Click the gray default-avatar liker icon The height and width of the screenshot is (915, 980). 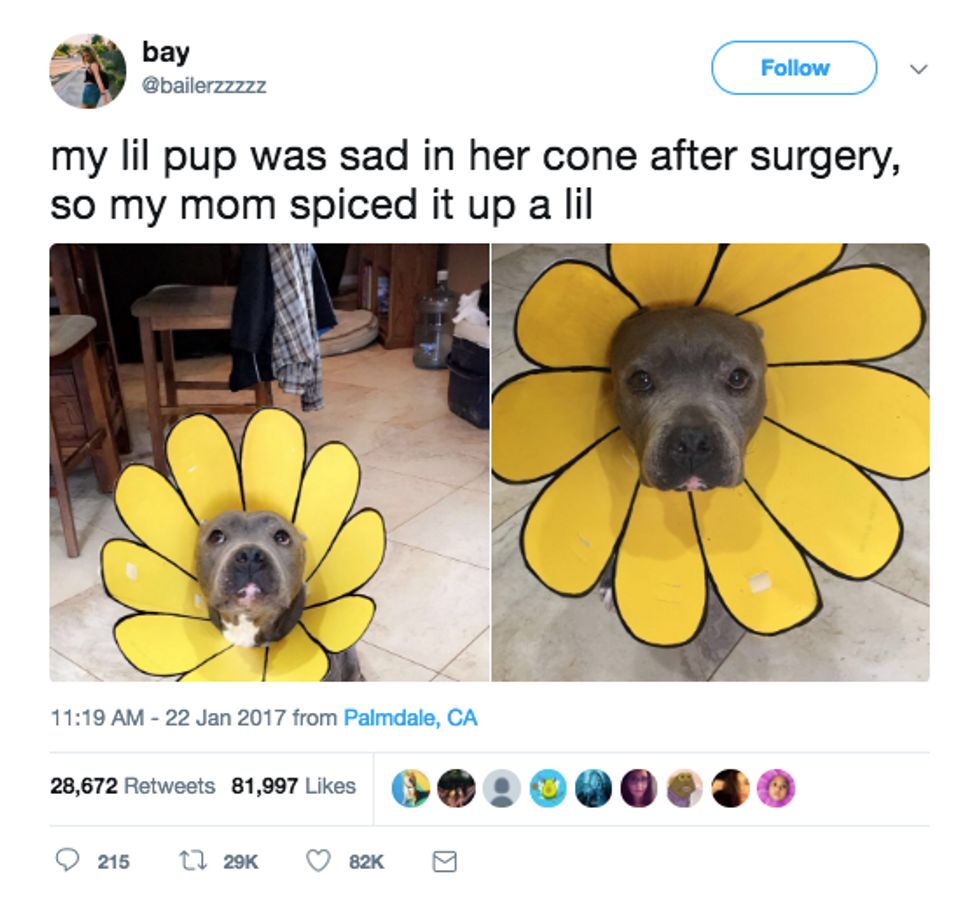coord(501,788)
